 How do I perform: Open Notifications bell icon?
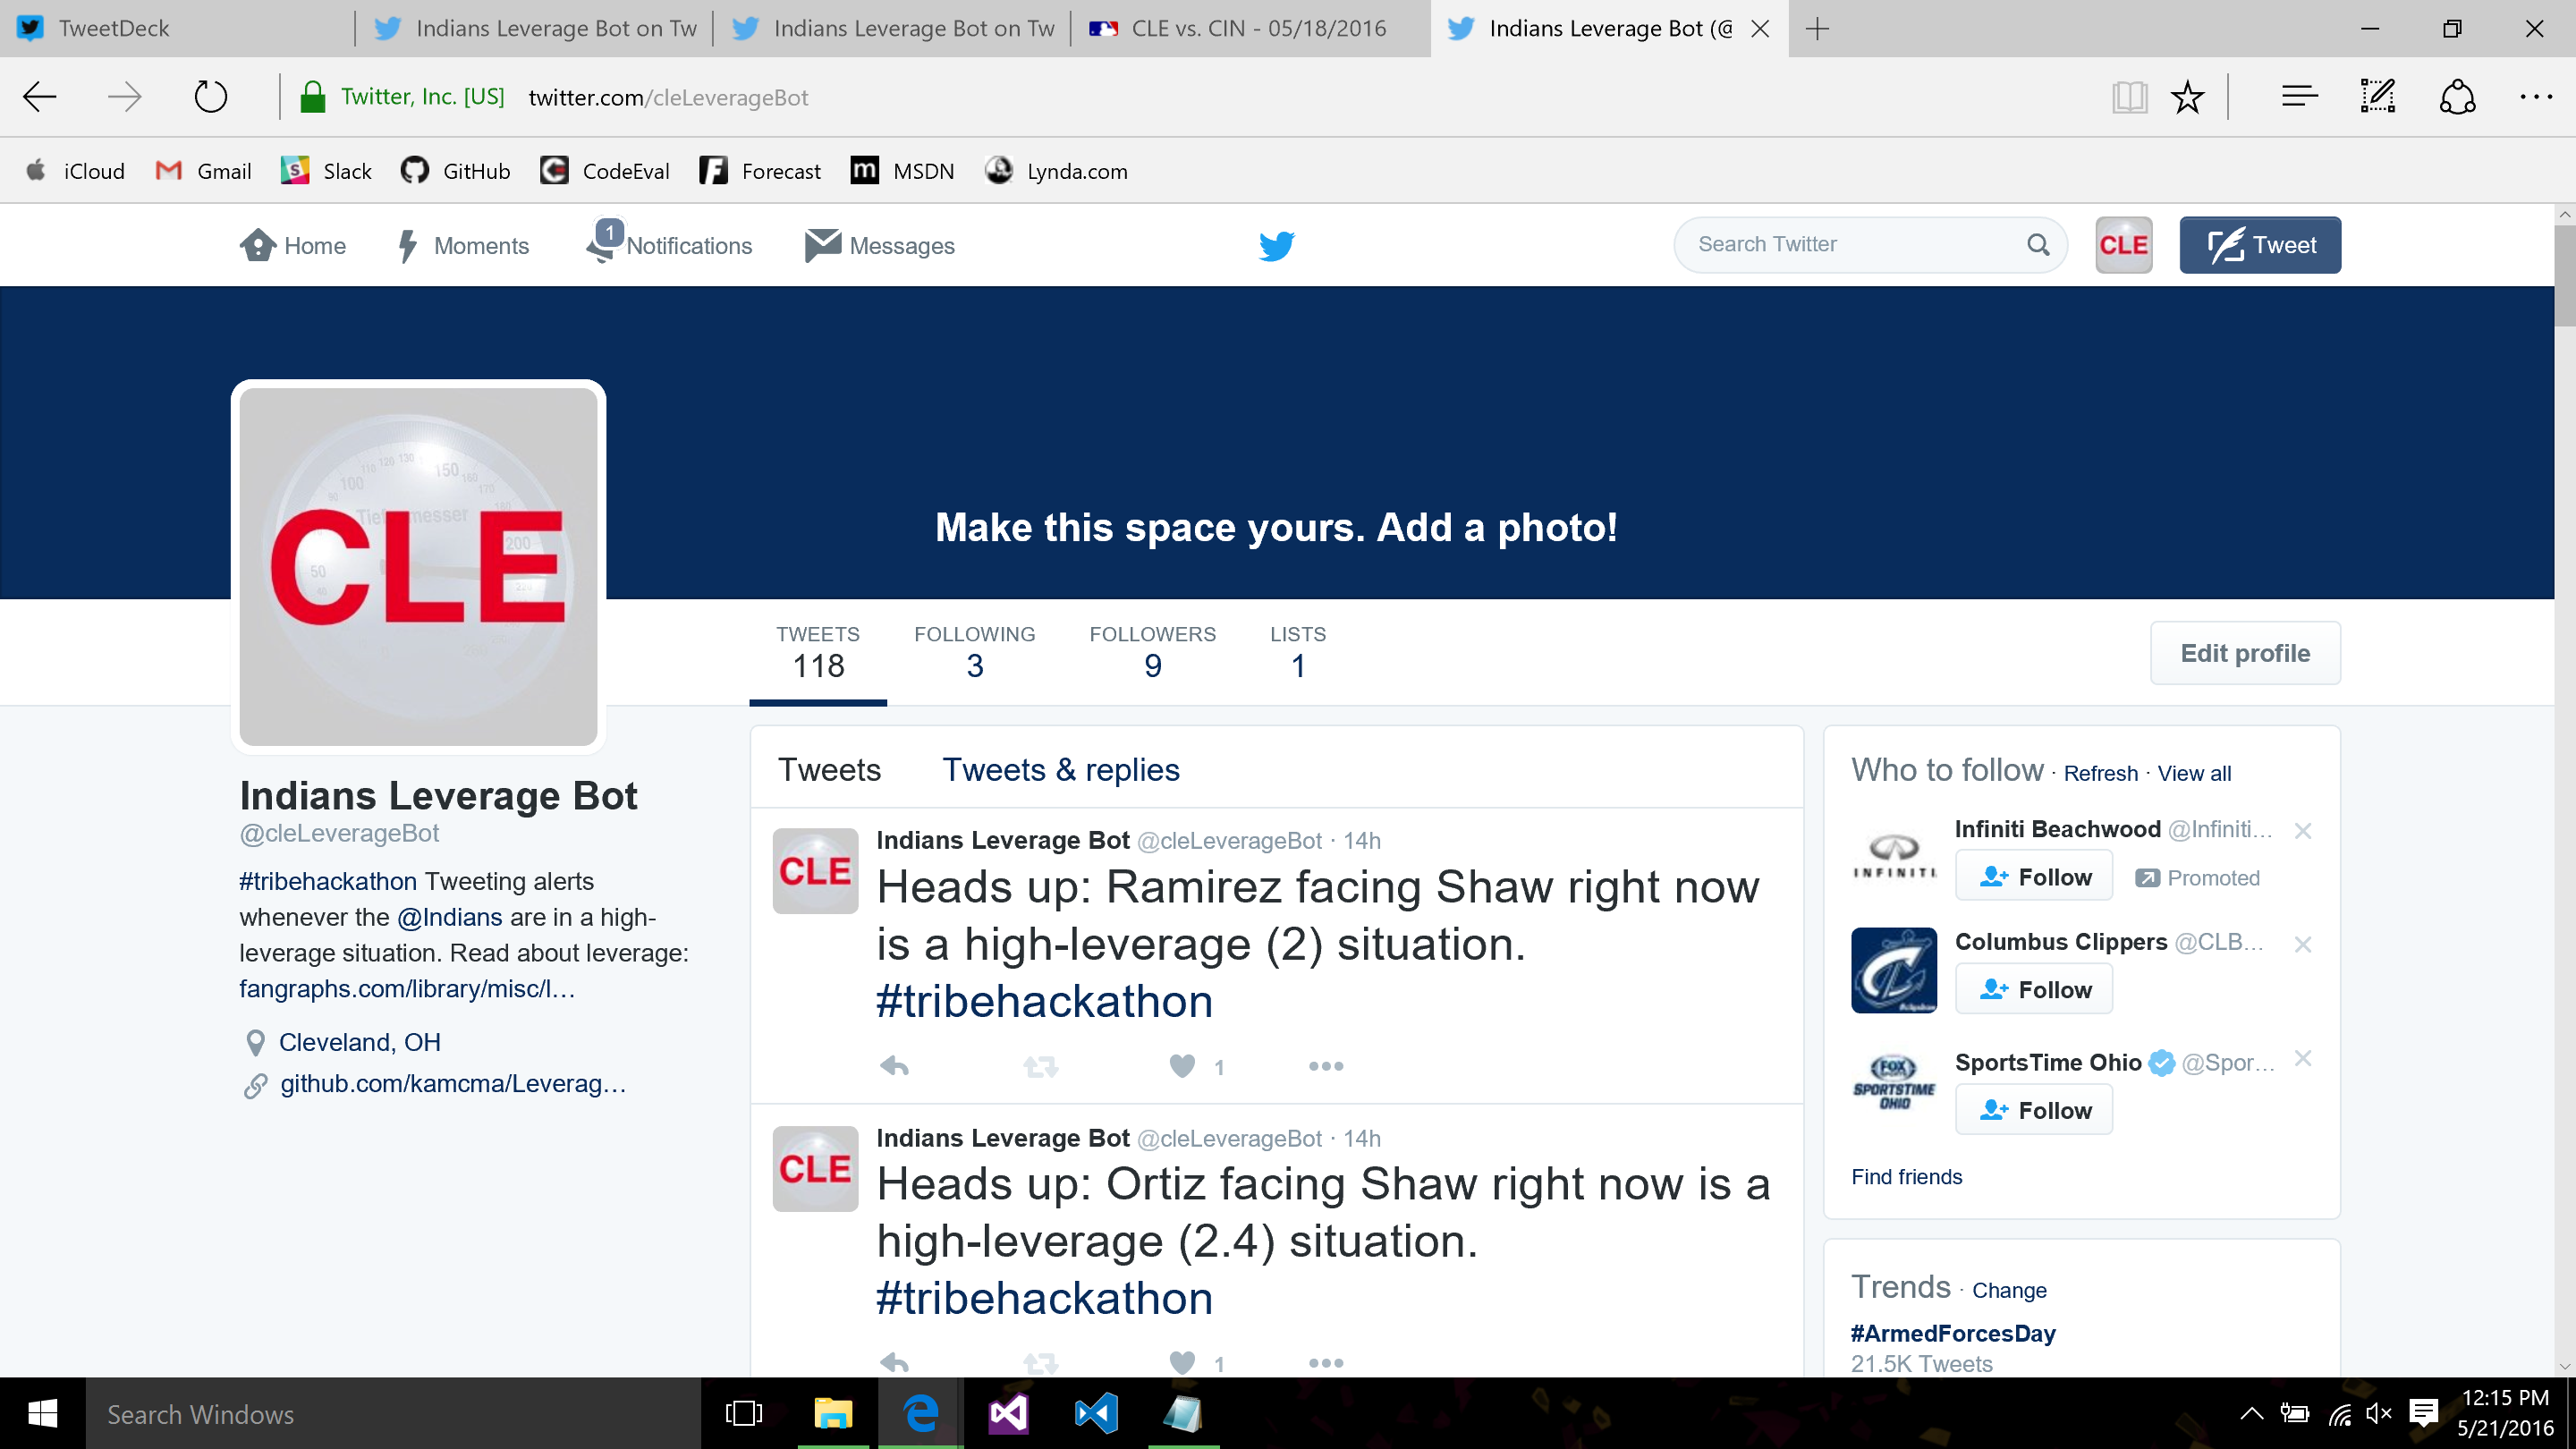pos(603,245)
